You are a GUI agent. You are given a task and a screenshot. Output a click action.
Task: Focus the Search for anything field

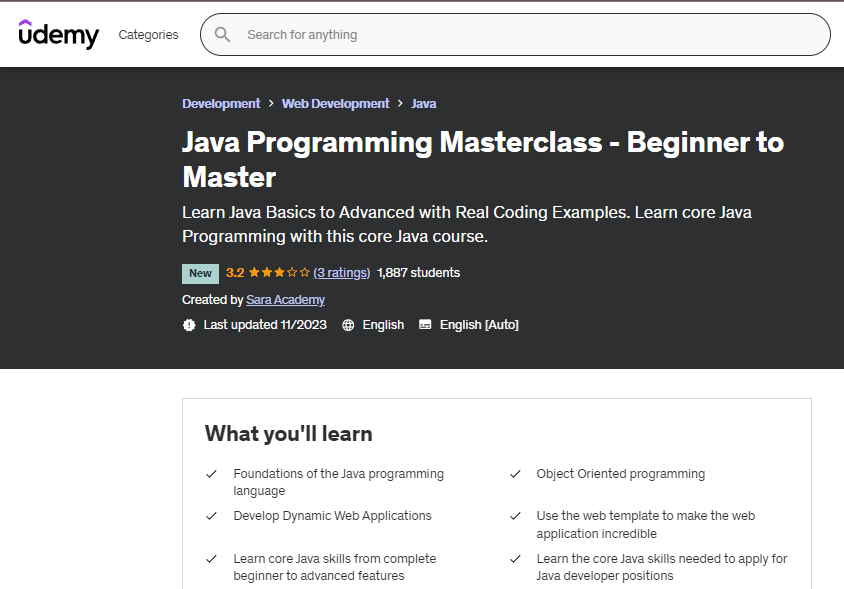point(530,35)
